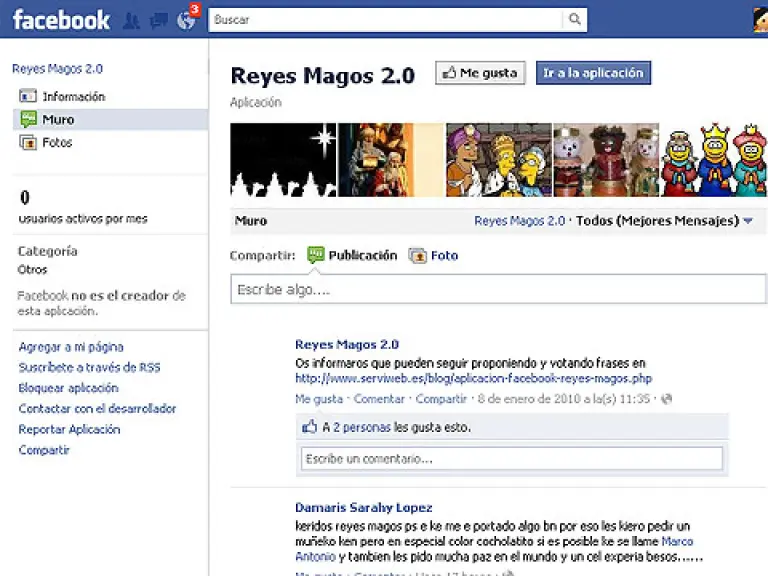The image size is (768, 576).
Task: Select the Foto share option
Action: [x=433, y=256]
